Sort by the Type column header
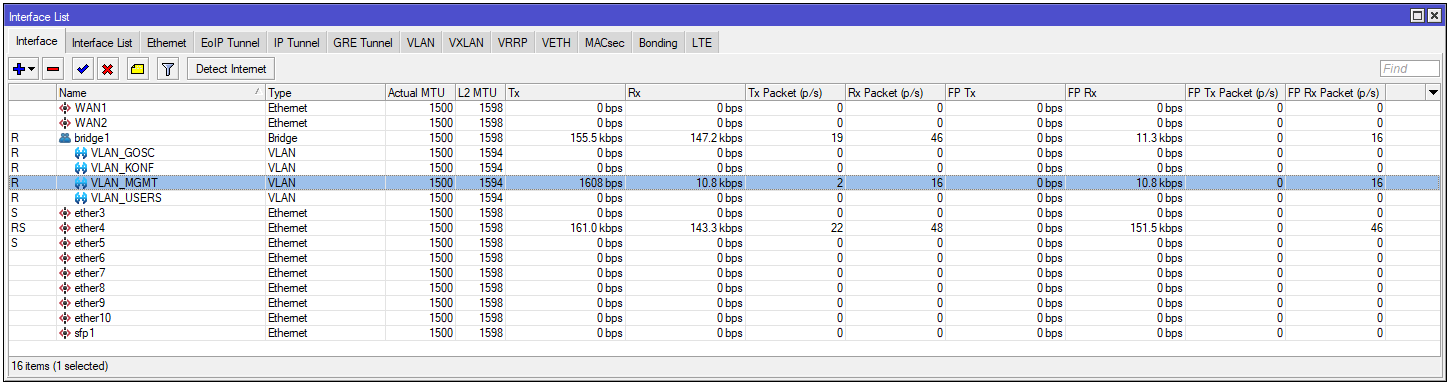The width and height of the screenshot is (1452, 382). tap(325, 92)
